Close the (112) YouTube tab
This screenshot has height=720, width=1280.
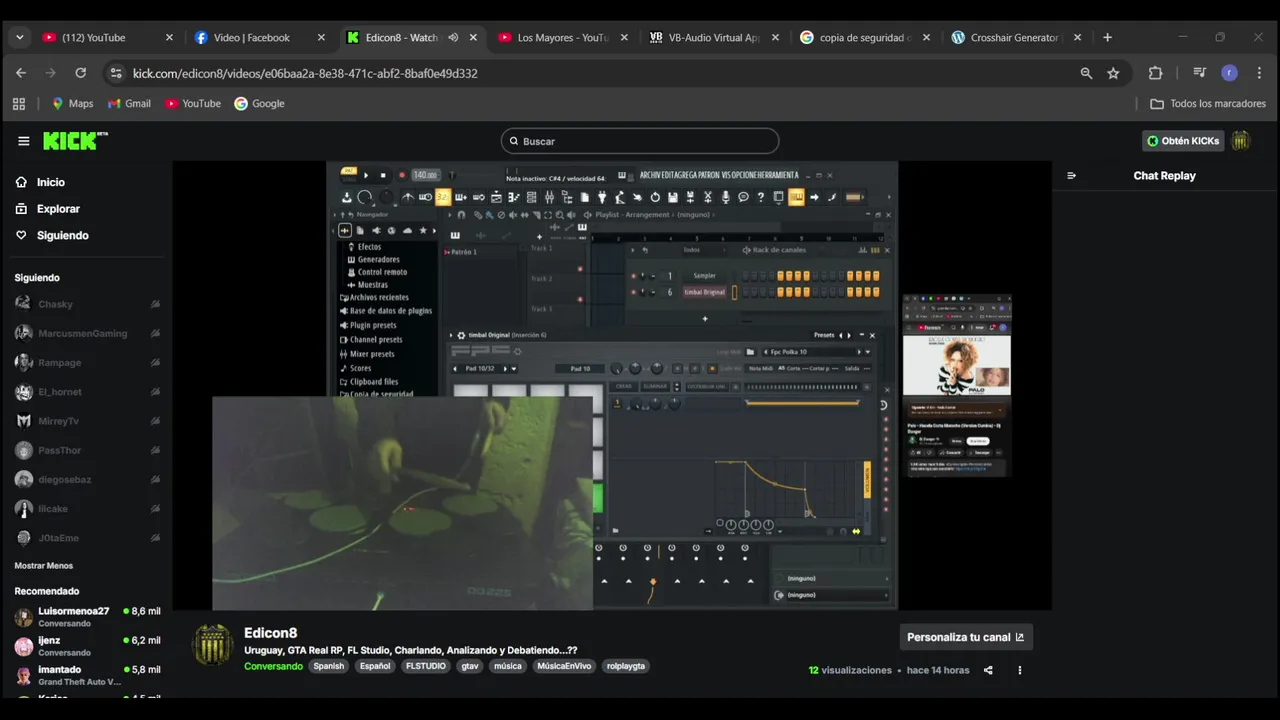[x=169, y=37]
